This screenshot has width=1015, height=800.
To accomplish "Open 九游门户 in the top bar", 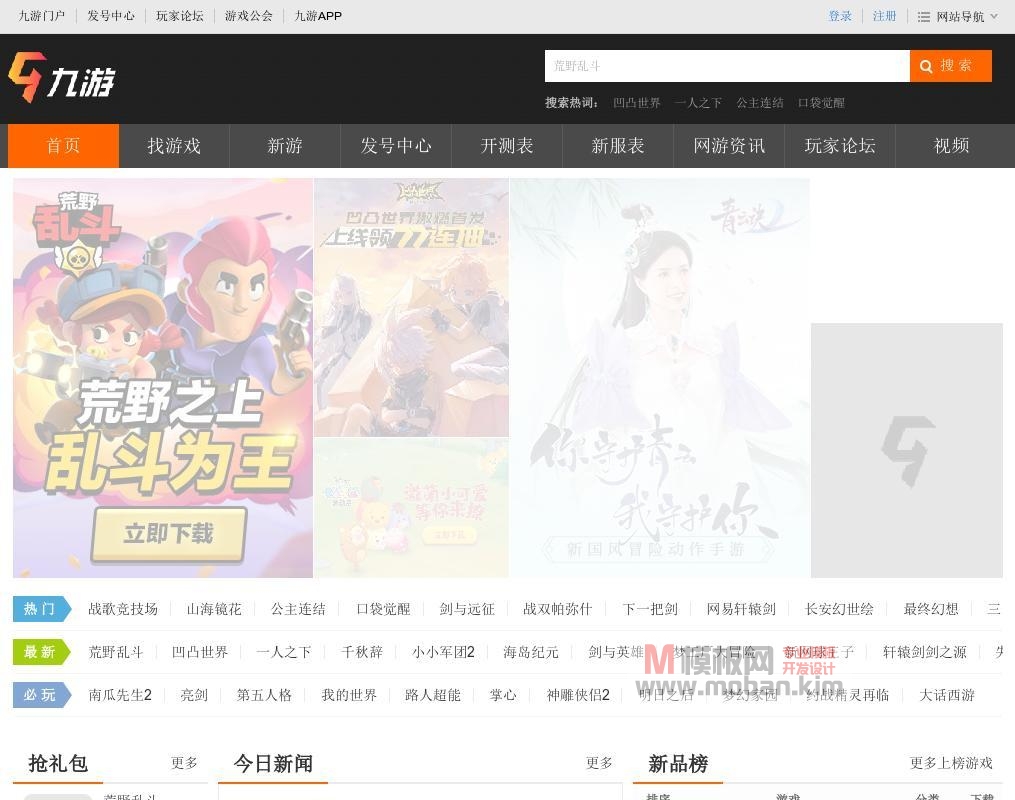I will coord(41,16).
